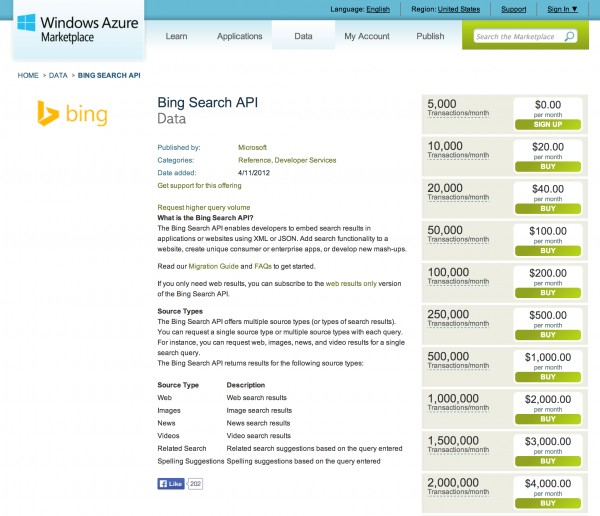This screenshot has height=516, width=600.
Task: Click the 100,000 Transactions/month label
Action: [458, 276]
